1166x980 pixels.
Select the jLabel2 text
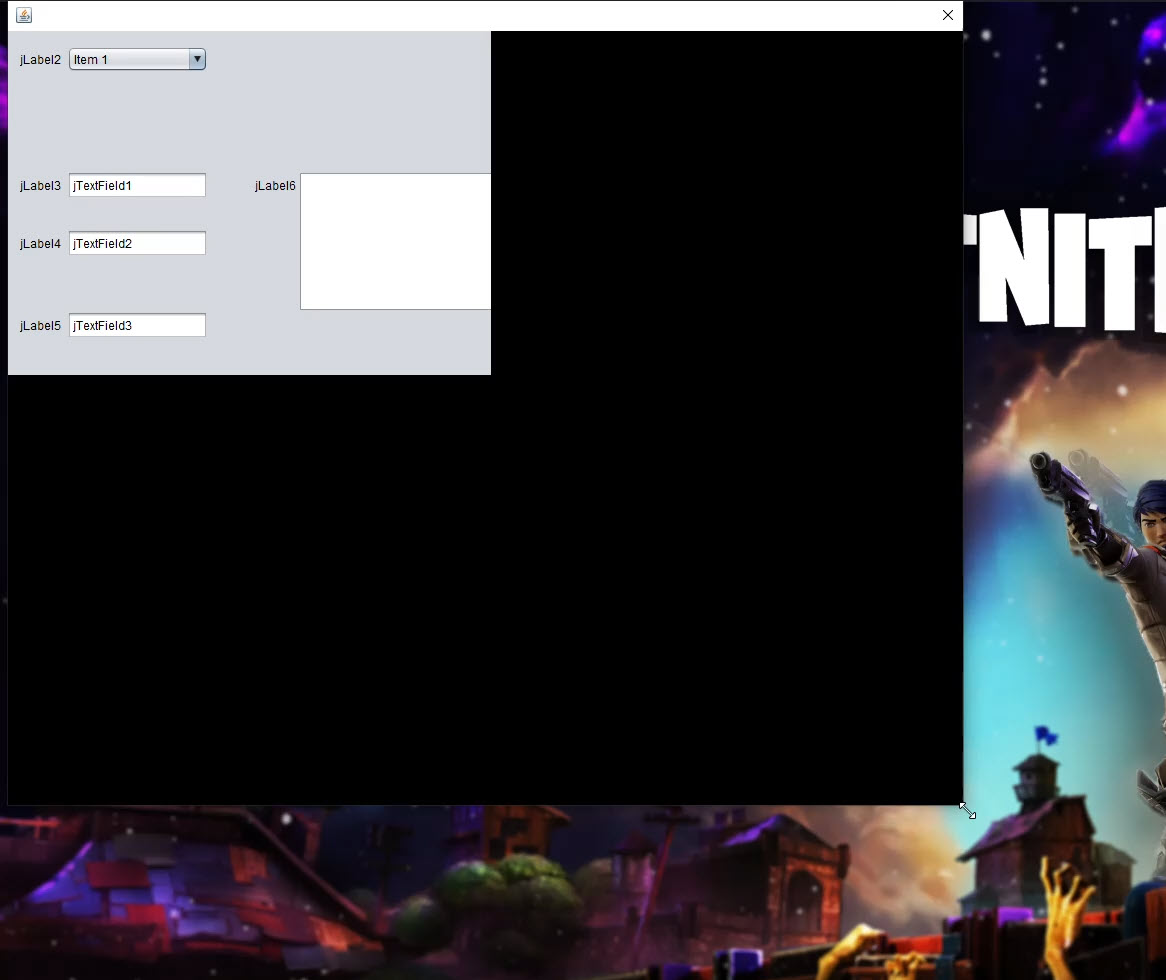tap(40, 59)
